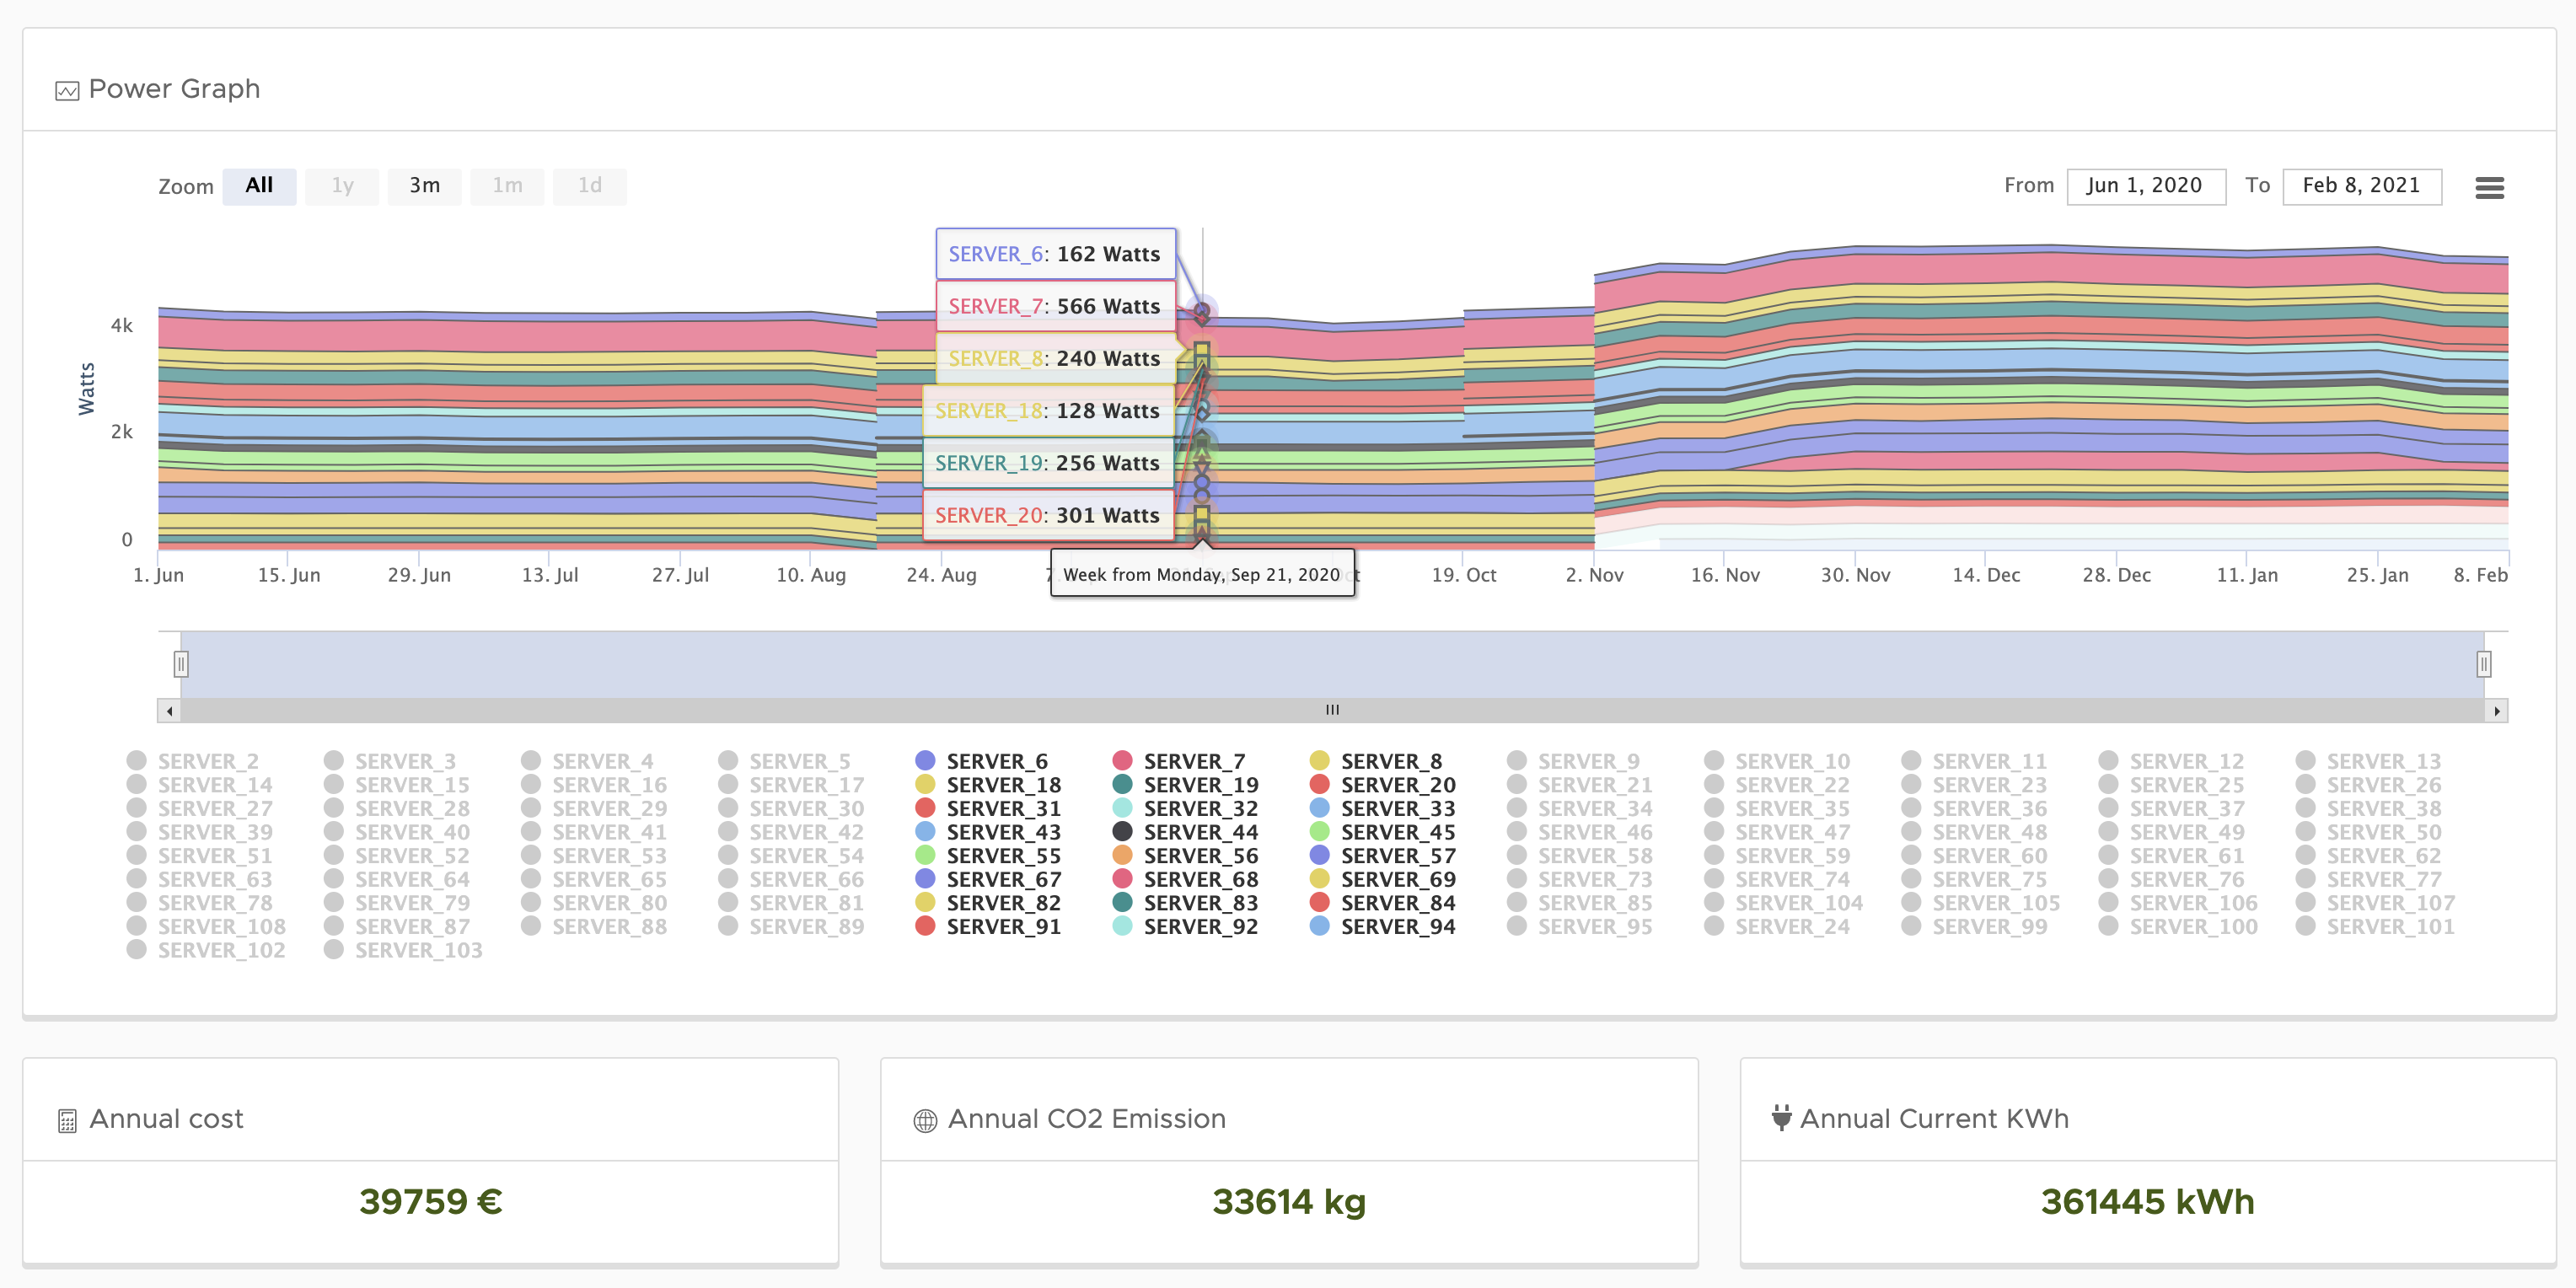Click the SERVER_31 red legend marker
This screenshot has height=1288, width=2576.
tap(925, 808)
